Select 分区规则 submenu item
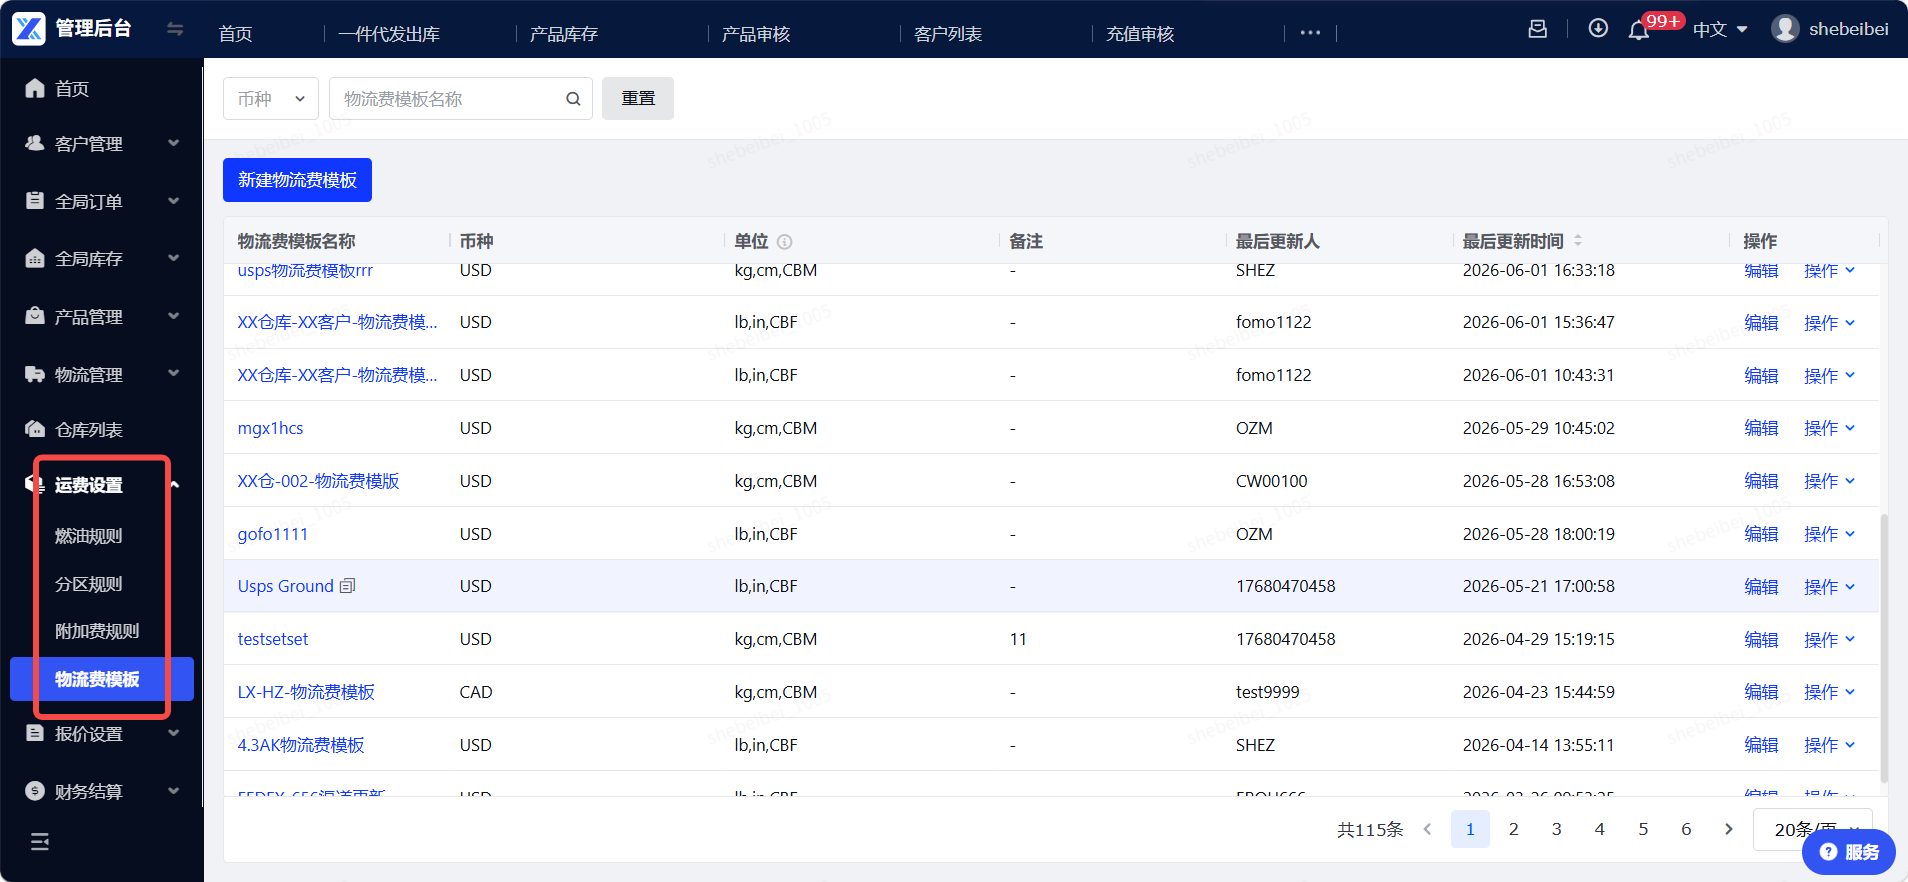Screen dimensions: 1908x882 click(89, 584)
